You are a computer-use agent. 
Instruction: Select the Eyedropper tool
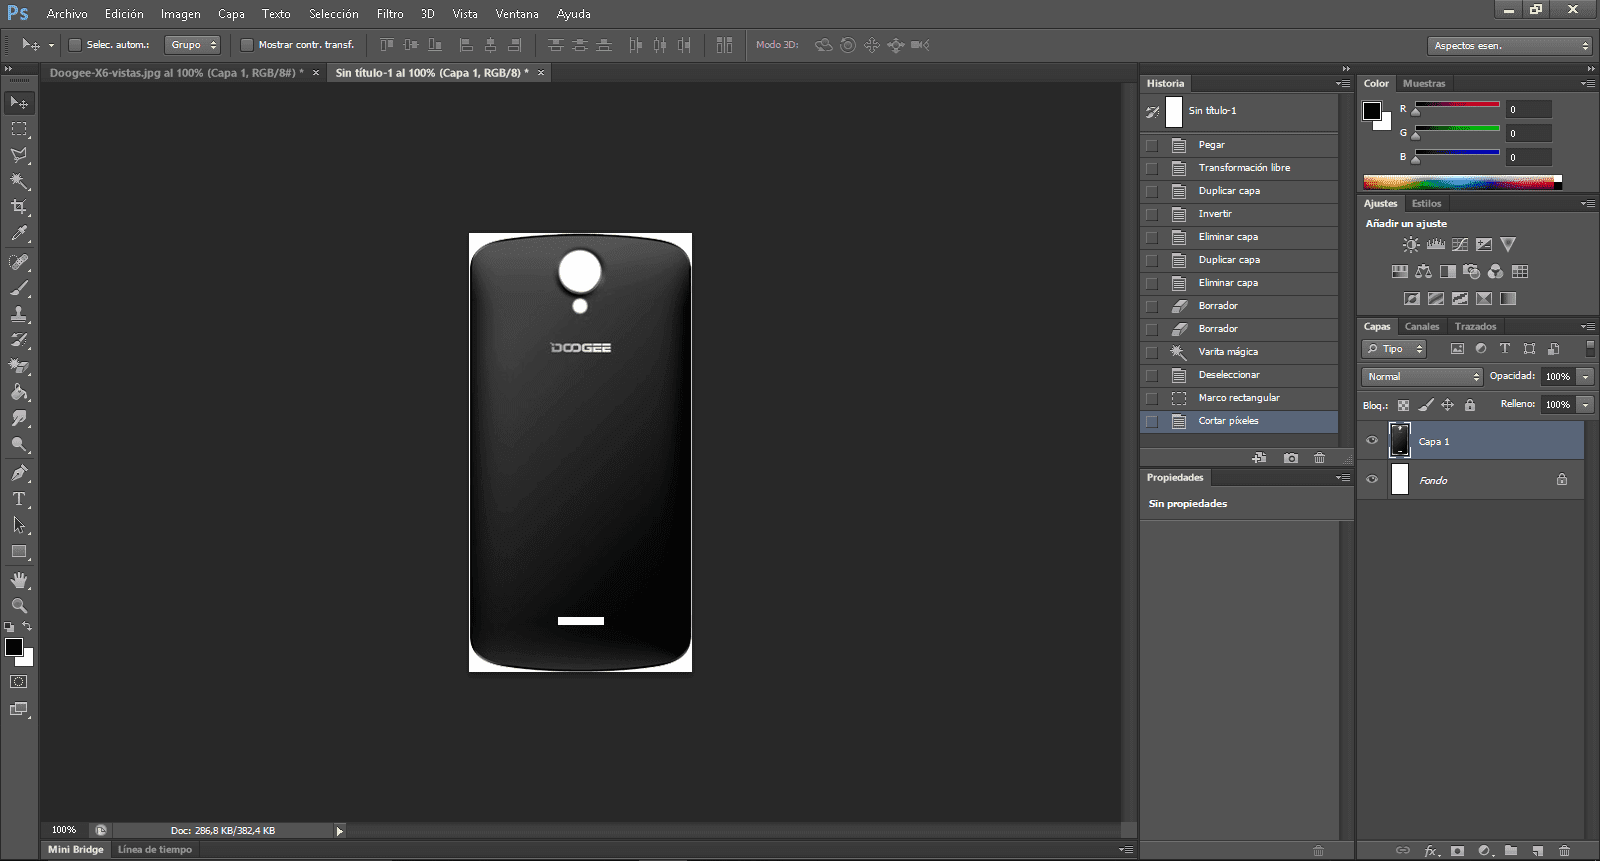tap(19, 234)
